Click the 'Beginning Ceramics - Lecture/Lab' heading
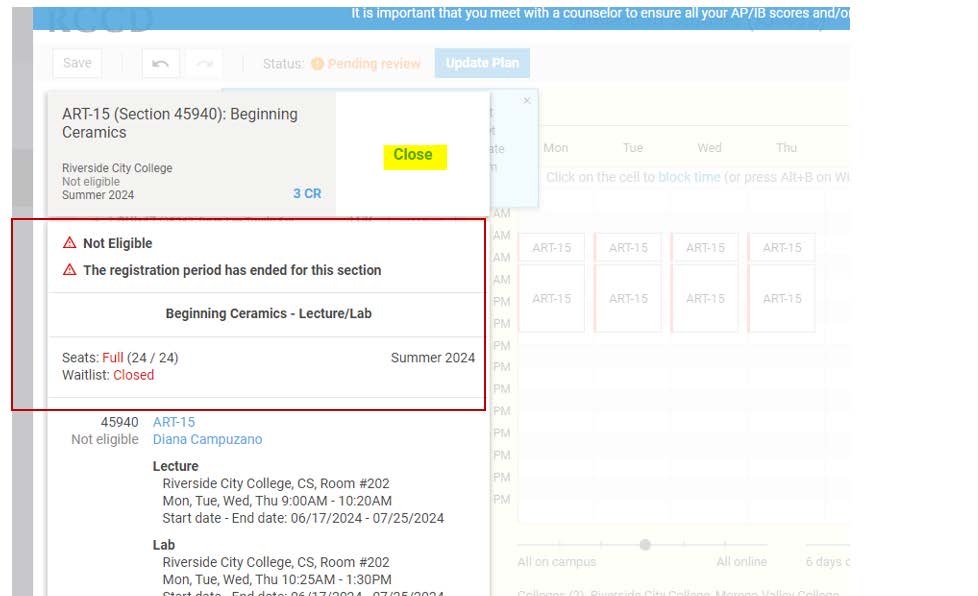 (x=268, y=314)
